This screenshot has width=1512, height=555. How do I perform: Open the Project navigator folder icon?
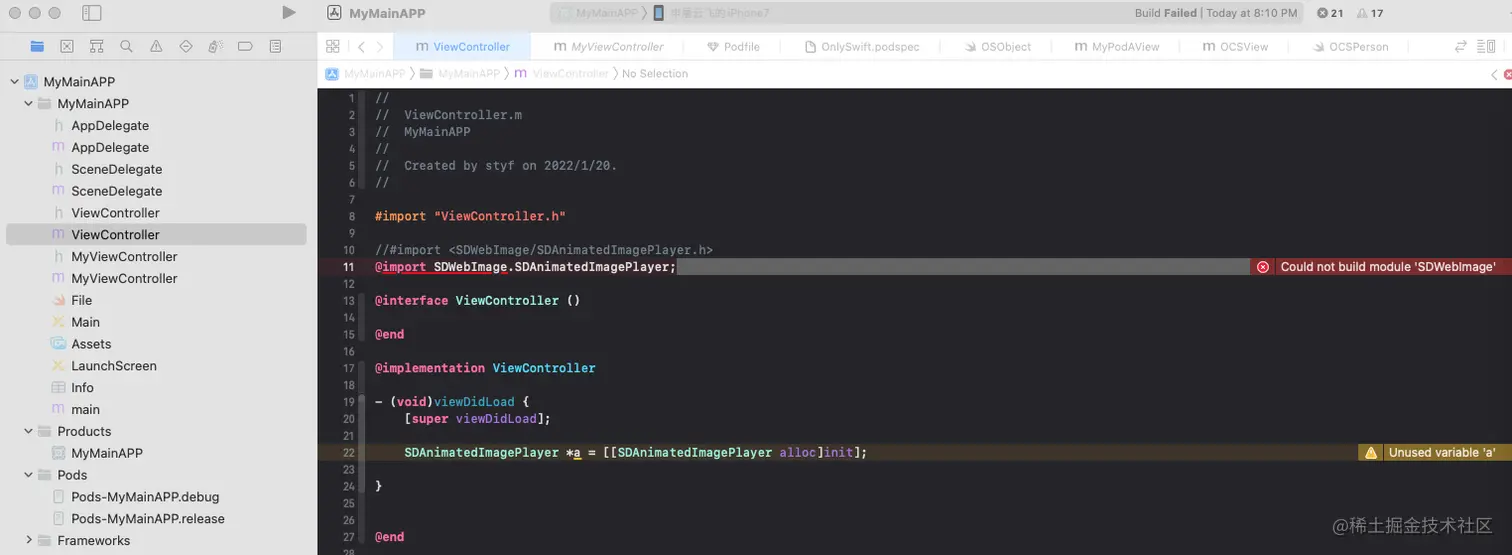pos(37,46)
